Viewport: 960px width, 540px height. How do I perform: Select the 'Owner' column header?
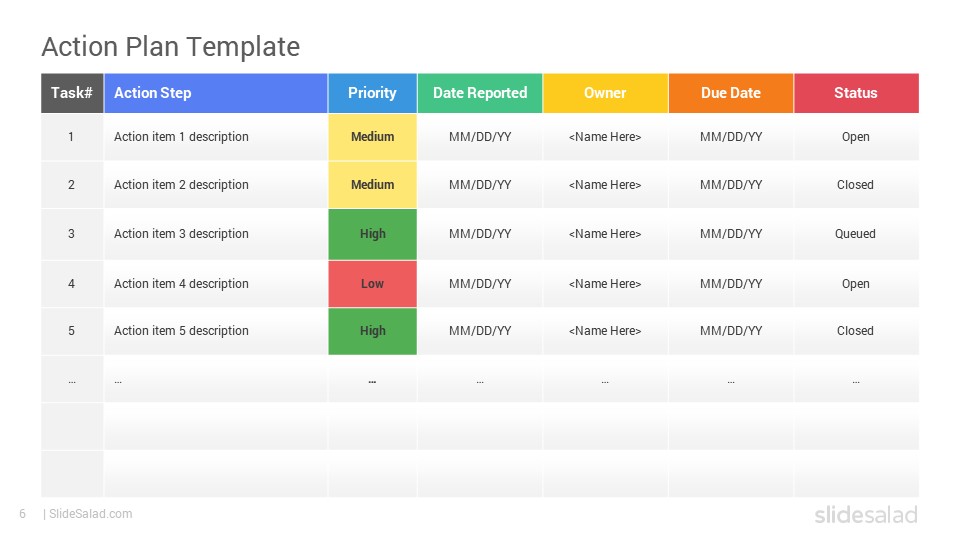pyautogui.click(x=605, y=93)
